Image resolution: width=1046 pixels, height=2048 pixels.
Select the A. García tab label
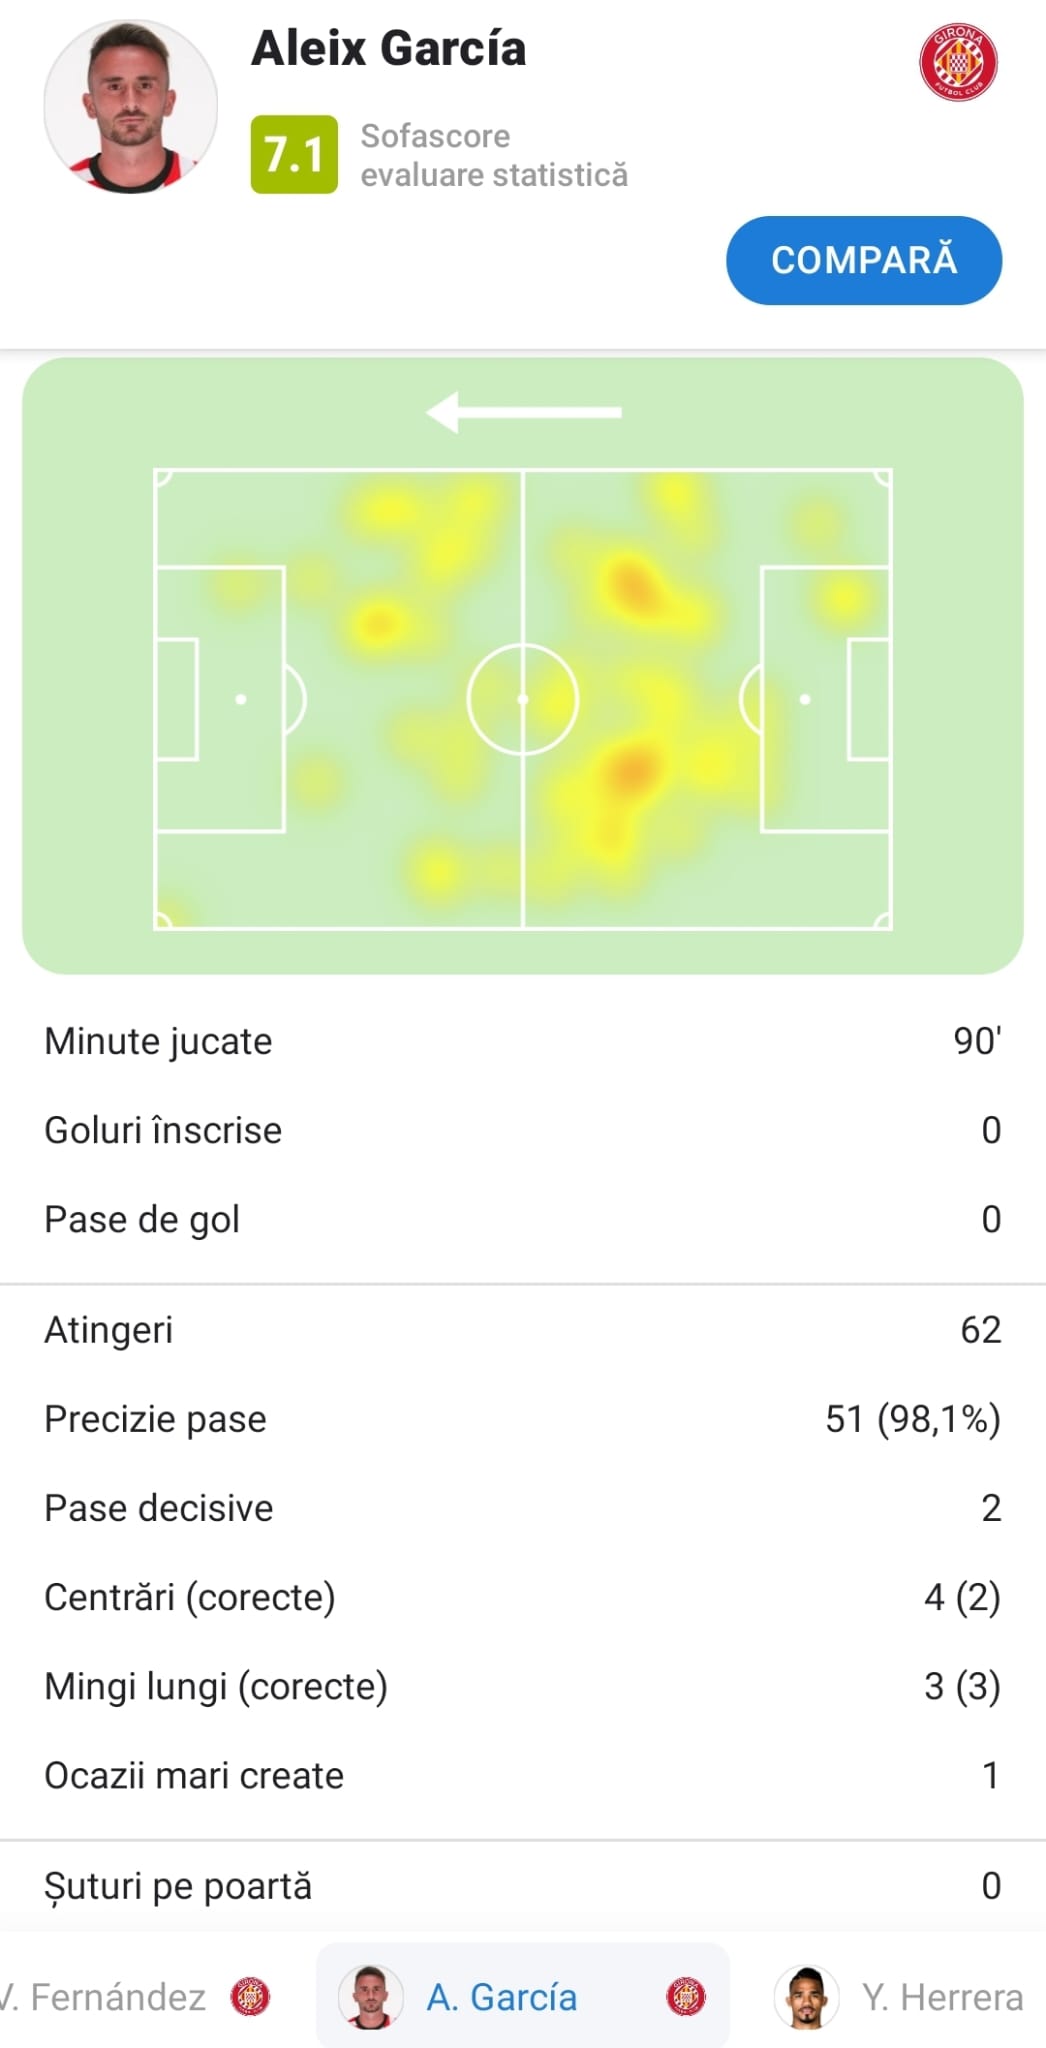tap(502, 1997)
